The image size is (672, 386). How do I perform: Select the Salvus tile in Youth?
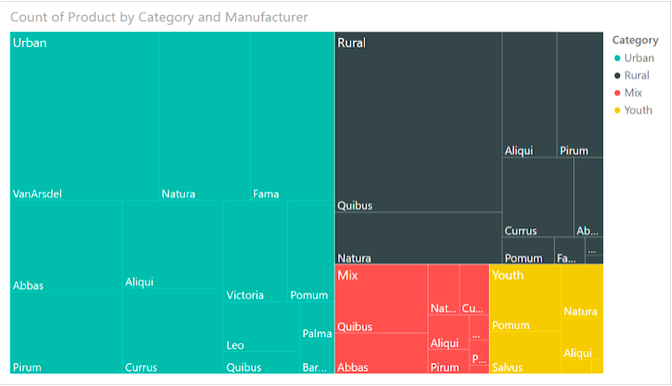point(525,352)
